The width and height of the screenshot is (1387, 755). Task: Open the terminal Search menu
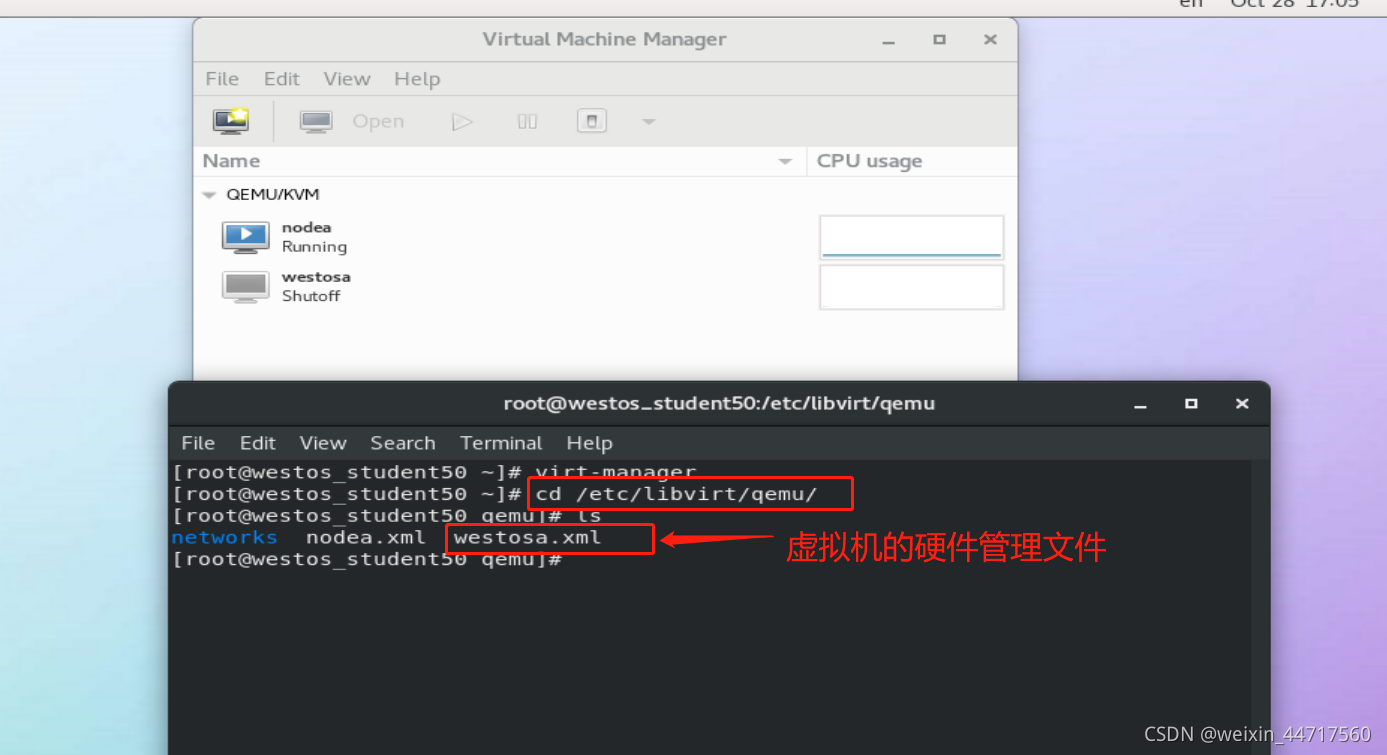click(x=403, y=443)
